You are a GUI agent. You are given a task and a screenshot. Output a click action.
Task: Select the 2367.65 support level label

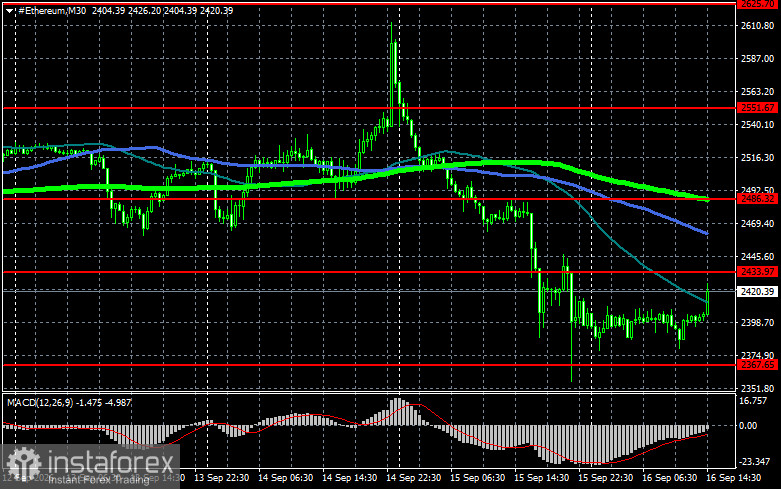tap(757, 365)
